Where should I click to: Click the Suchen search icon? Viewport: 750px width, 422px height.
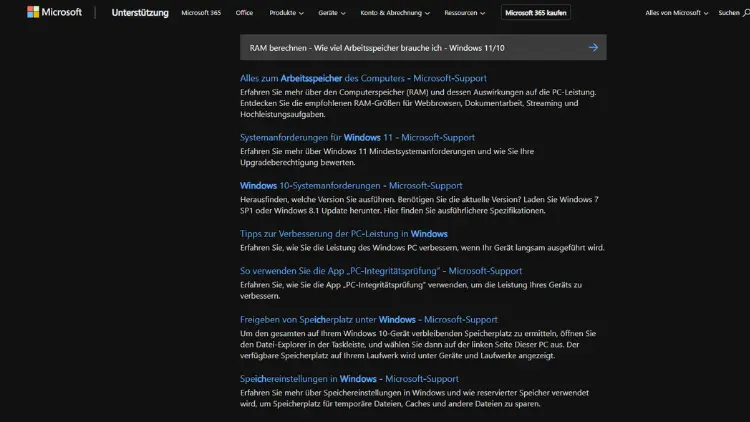745,13
